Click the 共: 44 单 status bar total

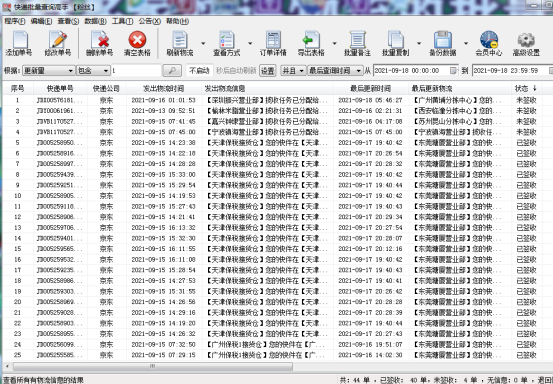coord(355,380)
